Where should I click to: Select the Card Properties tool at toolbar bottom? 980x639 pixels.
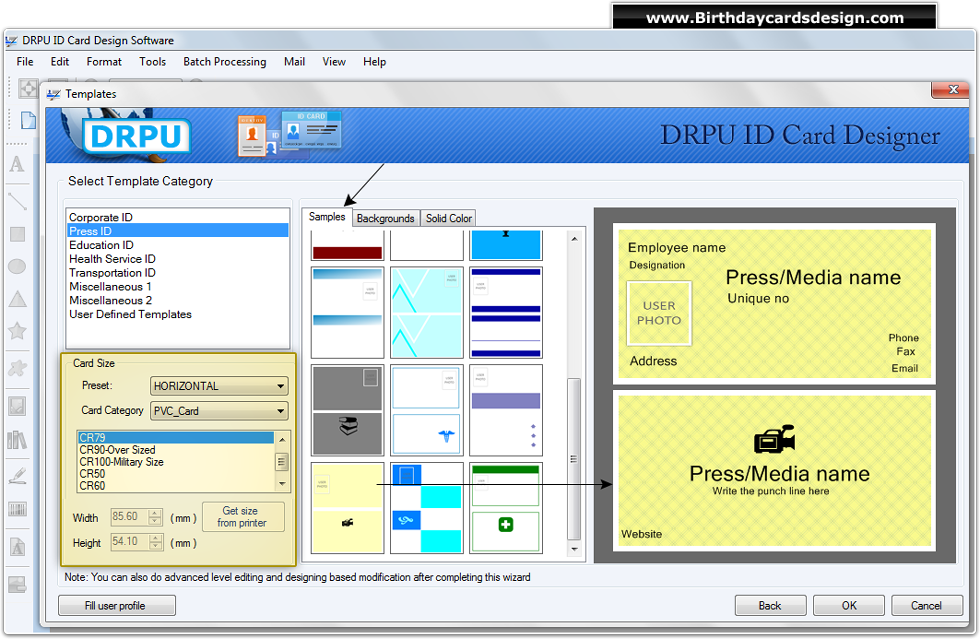(17, 585)
